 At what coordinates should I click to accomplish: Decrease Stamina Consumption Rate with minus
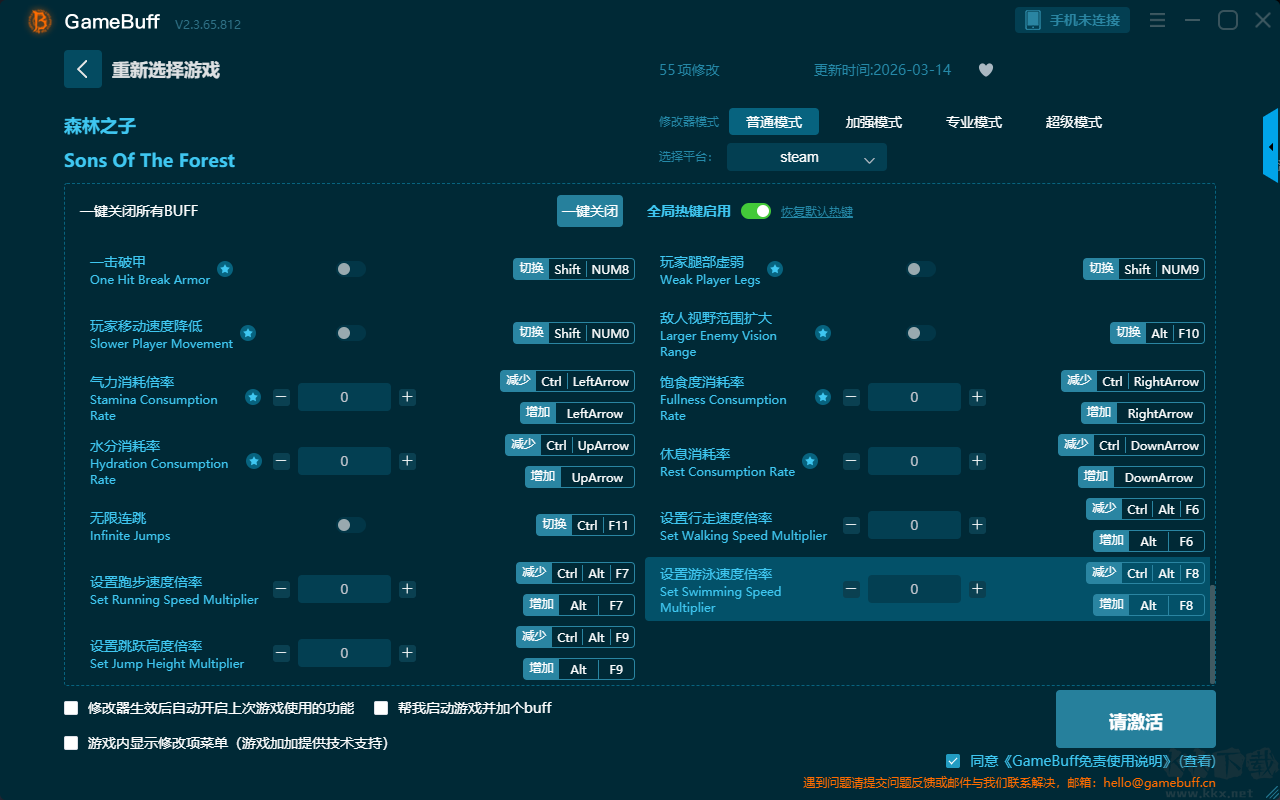(x=281, y=397)
